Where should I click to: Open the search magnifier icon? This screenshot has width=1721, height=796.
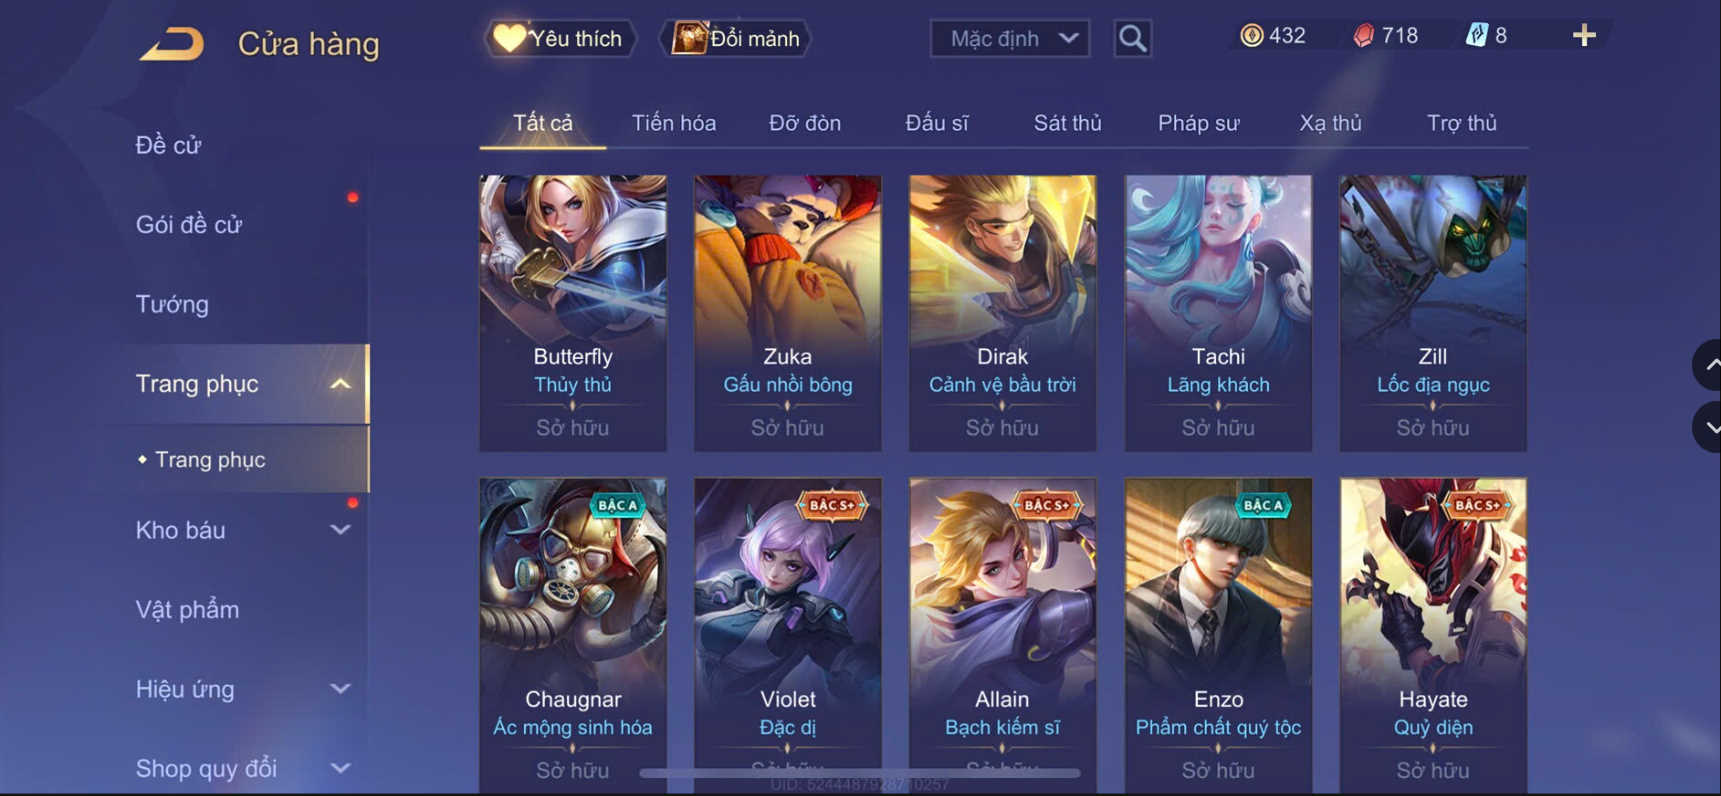pos(1132,38)
